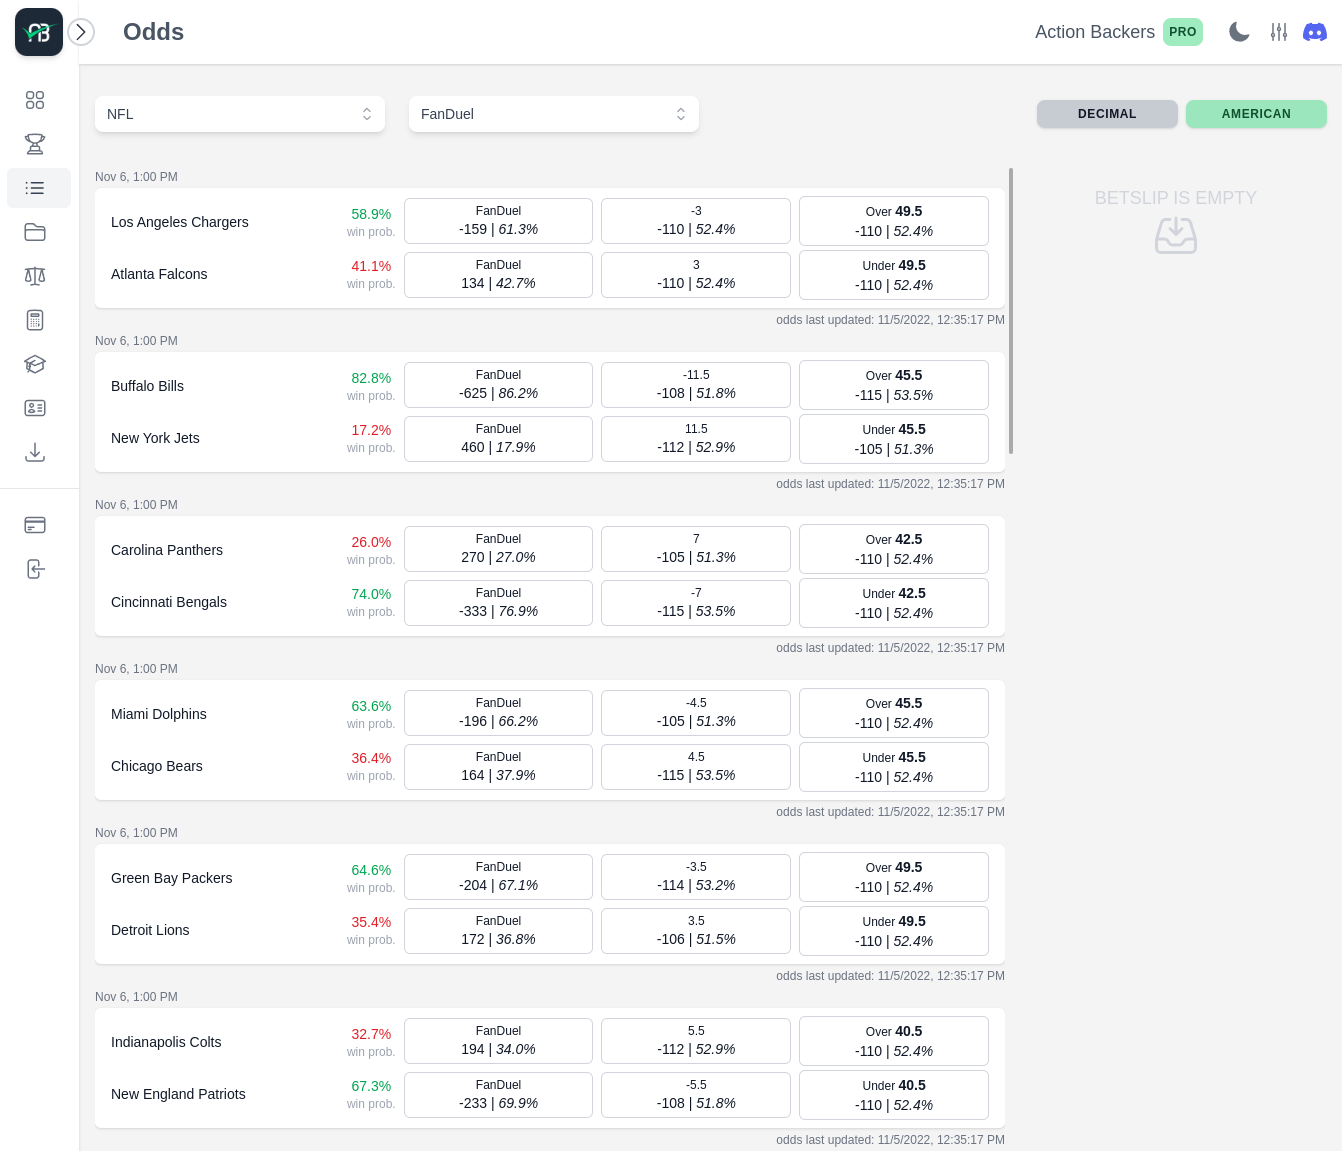
Task: Select Bears spread 4.5
Action: coord(696,767)
